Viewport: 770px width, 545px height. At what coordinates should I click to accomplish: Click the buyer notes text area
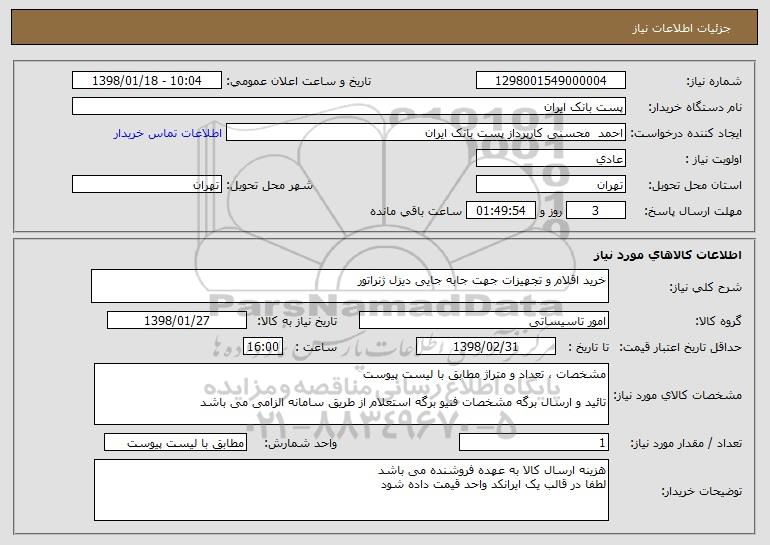(x=351, y=490)
